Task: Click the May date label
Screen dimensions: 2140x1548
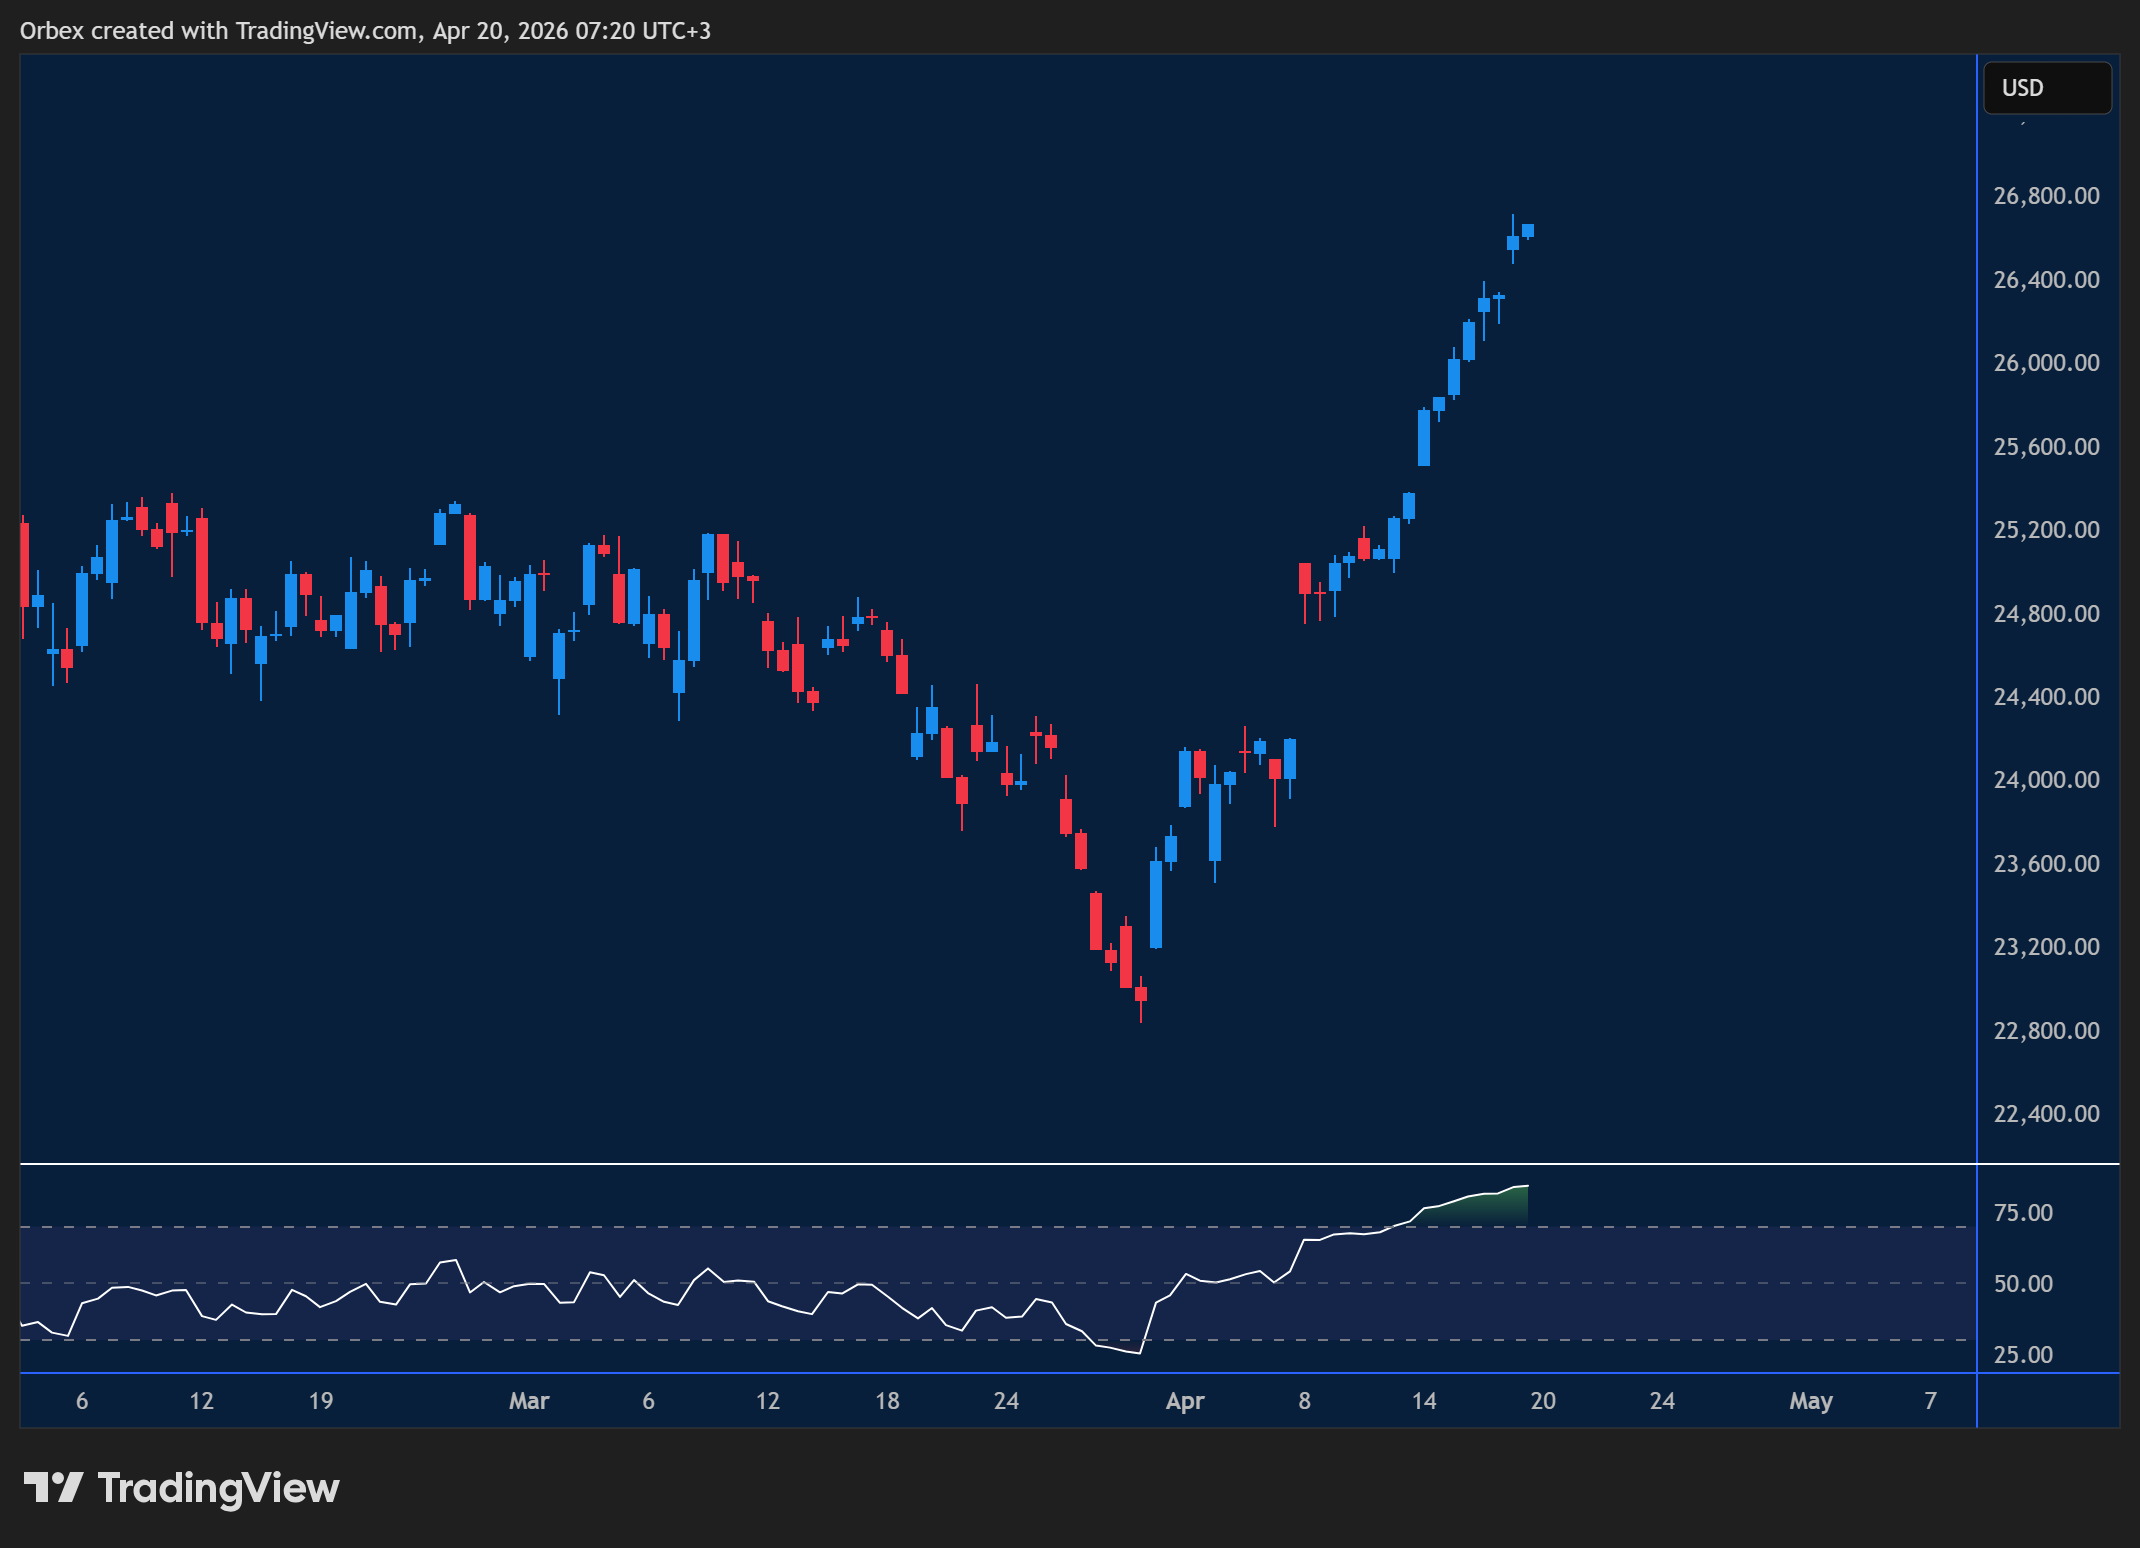Action: 1812,1400
